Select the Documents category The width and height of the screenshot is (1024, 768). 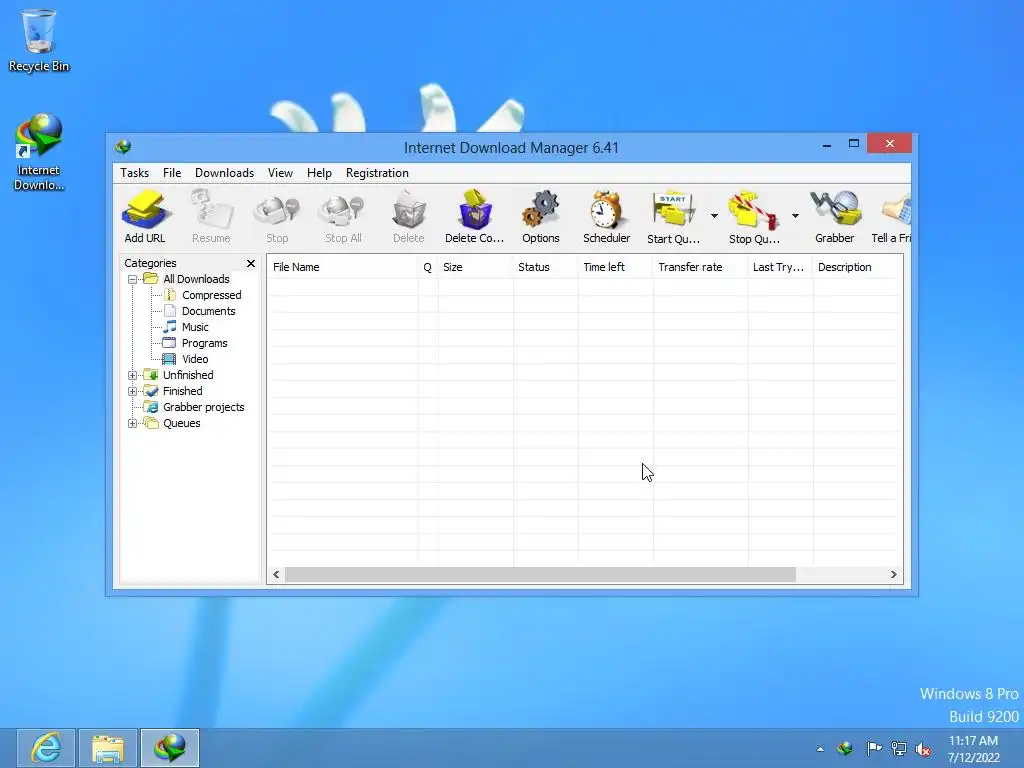(x=208, y=311)
